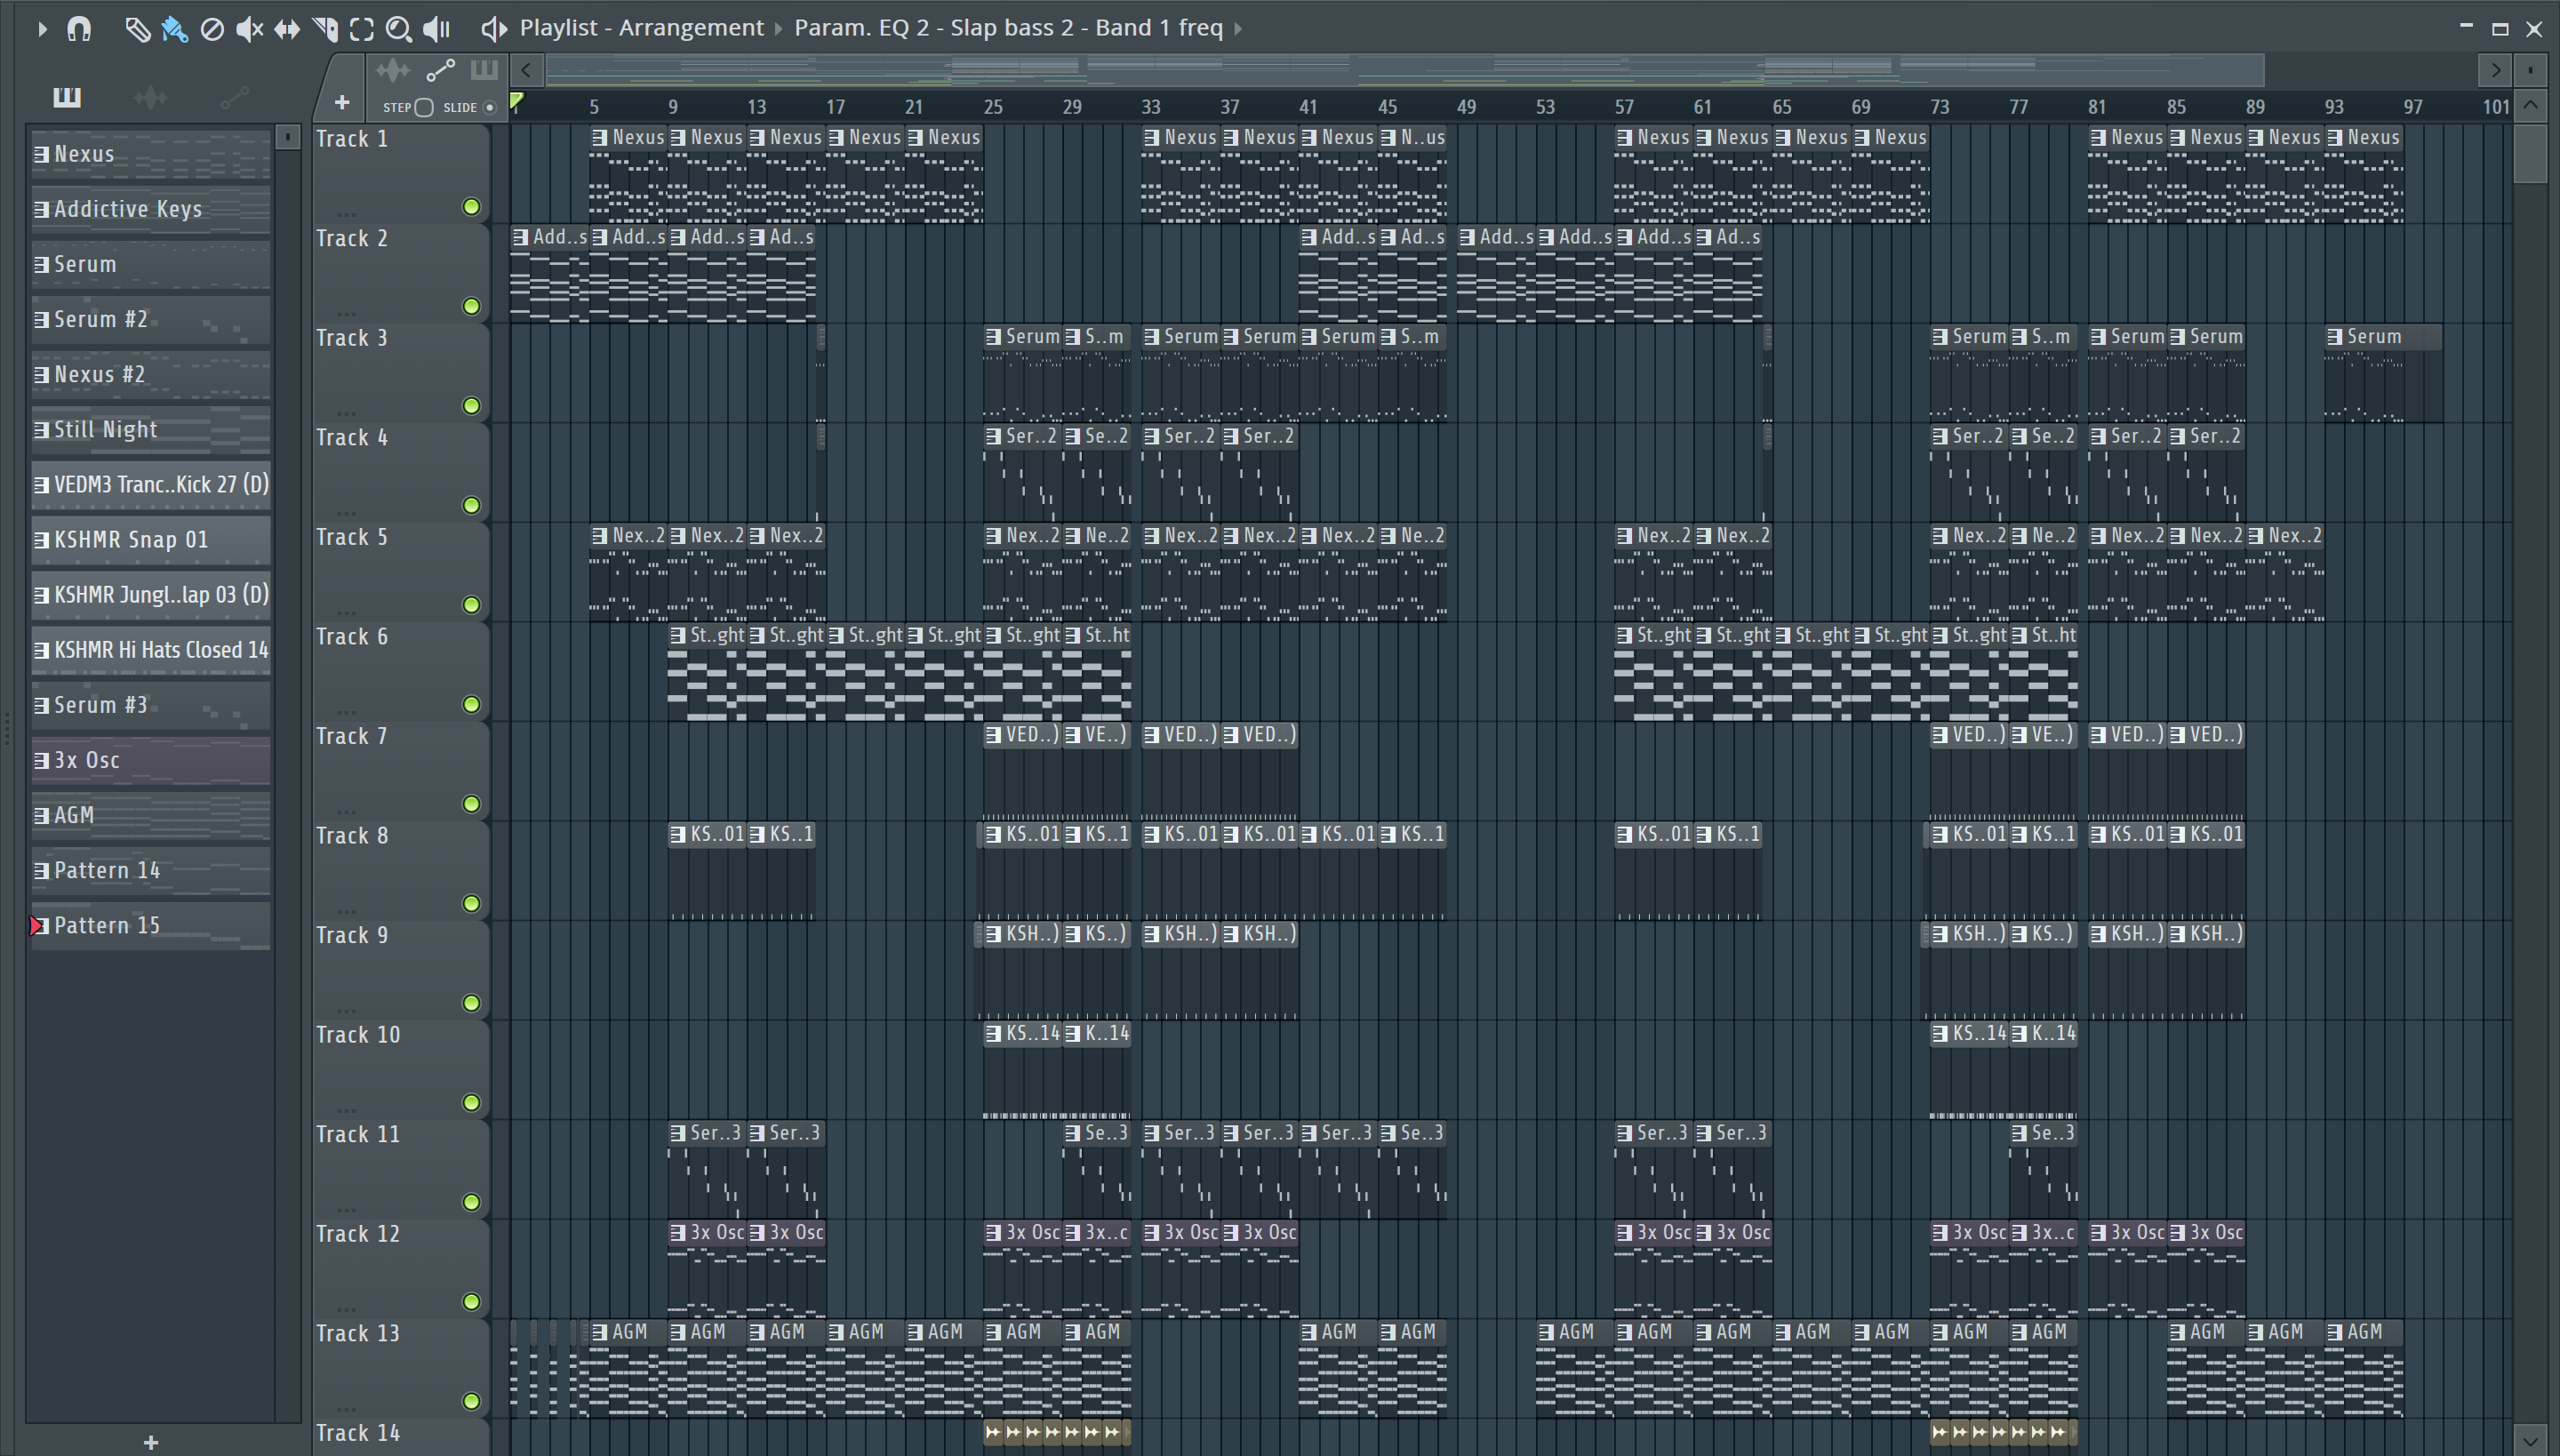Select the Mute tool

pos(249,29)
